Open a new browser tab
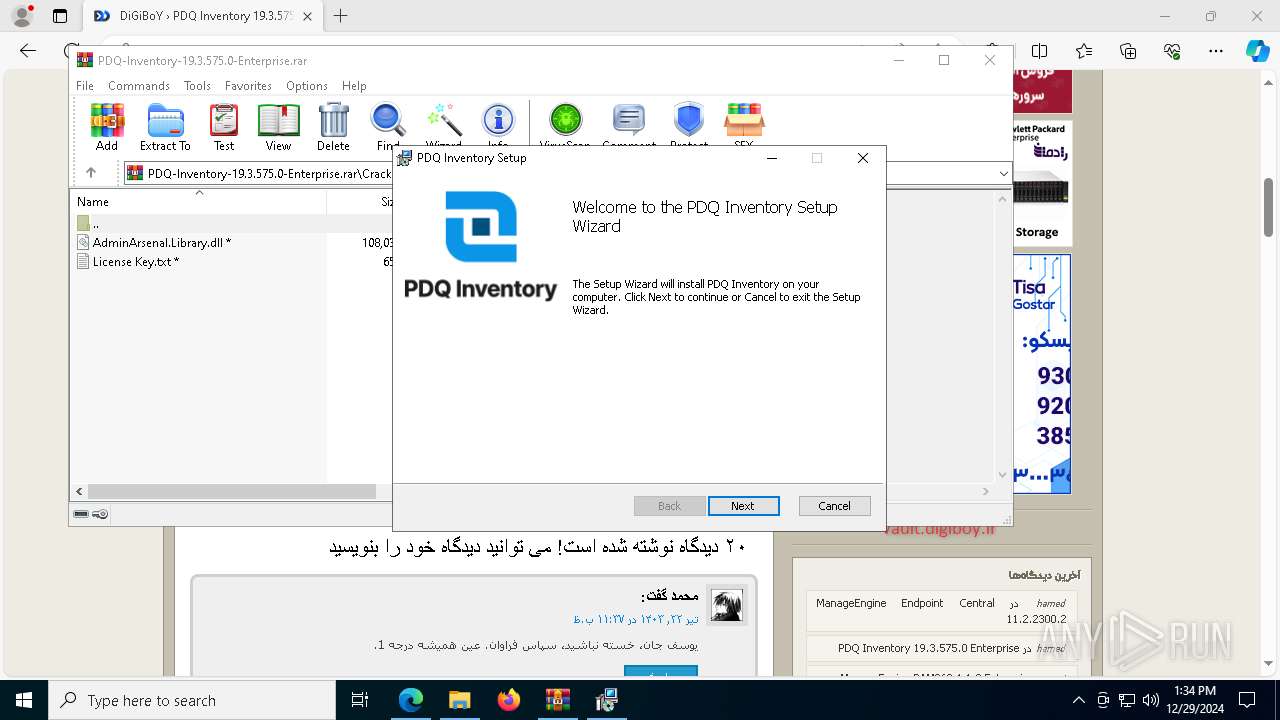Viewport: 1280px width, 720px height. (x=341, y=16)
